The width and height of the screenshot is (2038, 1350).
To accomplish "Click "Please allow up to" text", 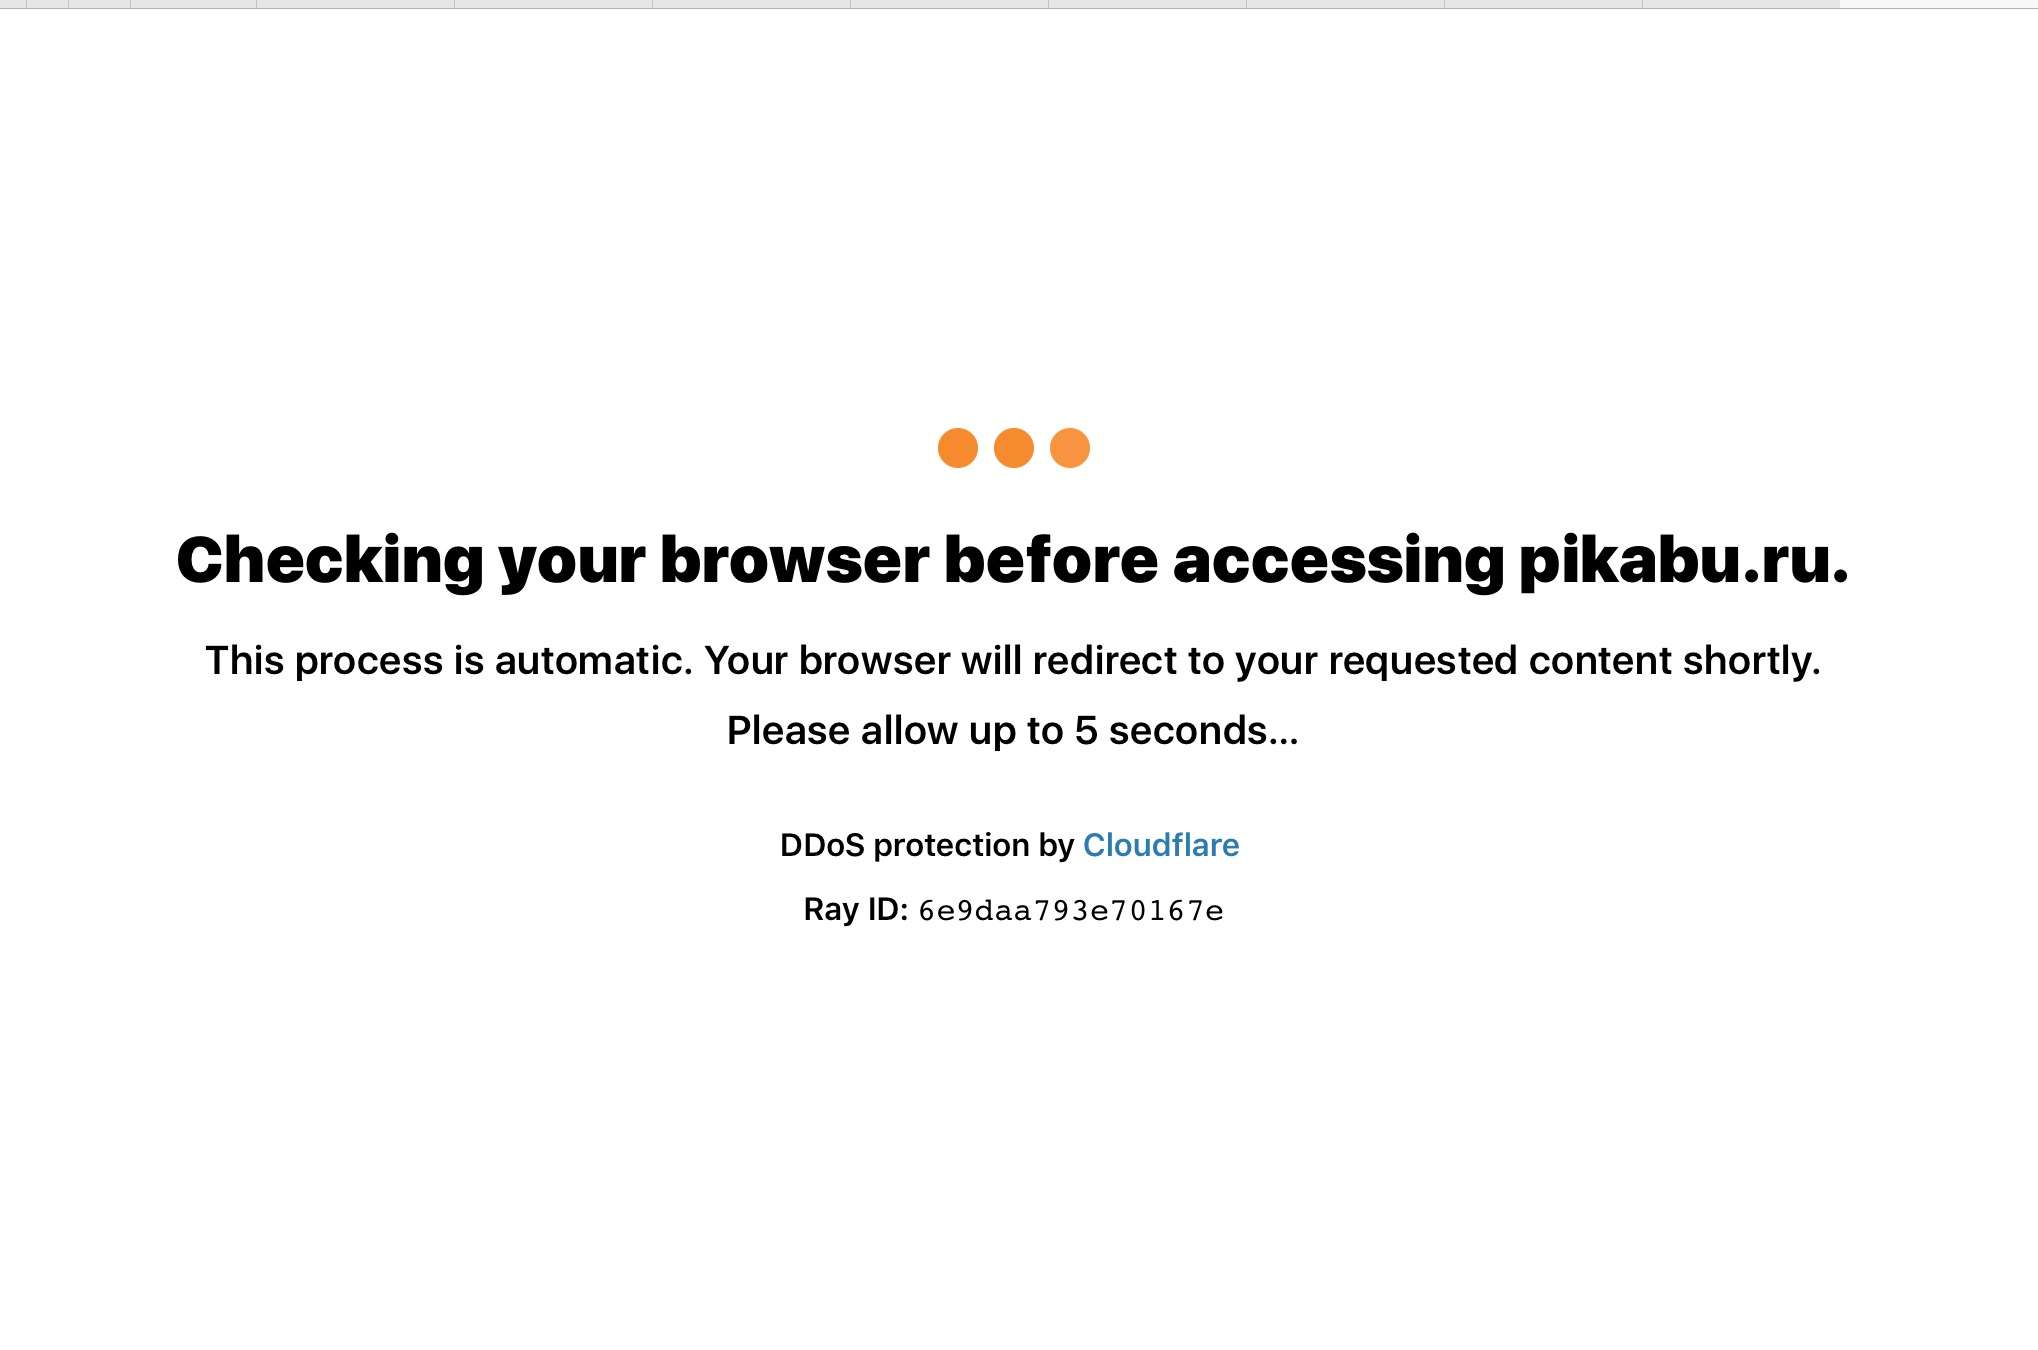I will [895, 731].
